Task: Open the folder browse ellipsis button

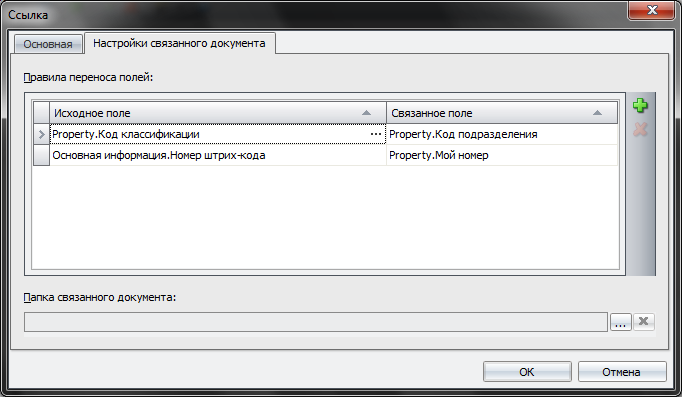Action: [621, 321]
